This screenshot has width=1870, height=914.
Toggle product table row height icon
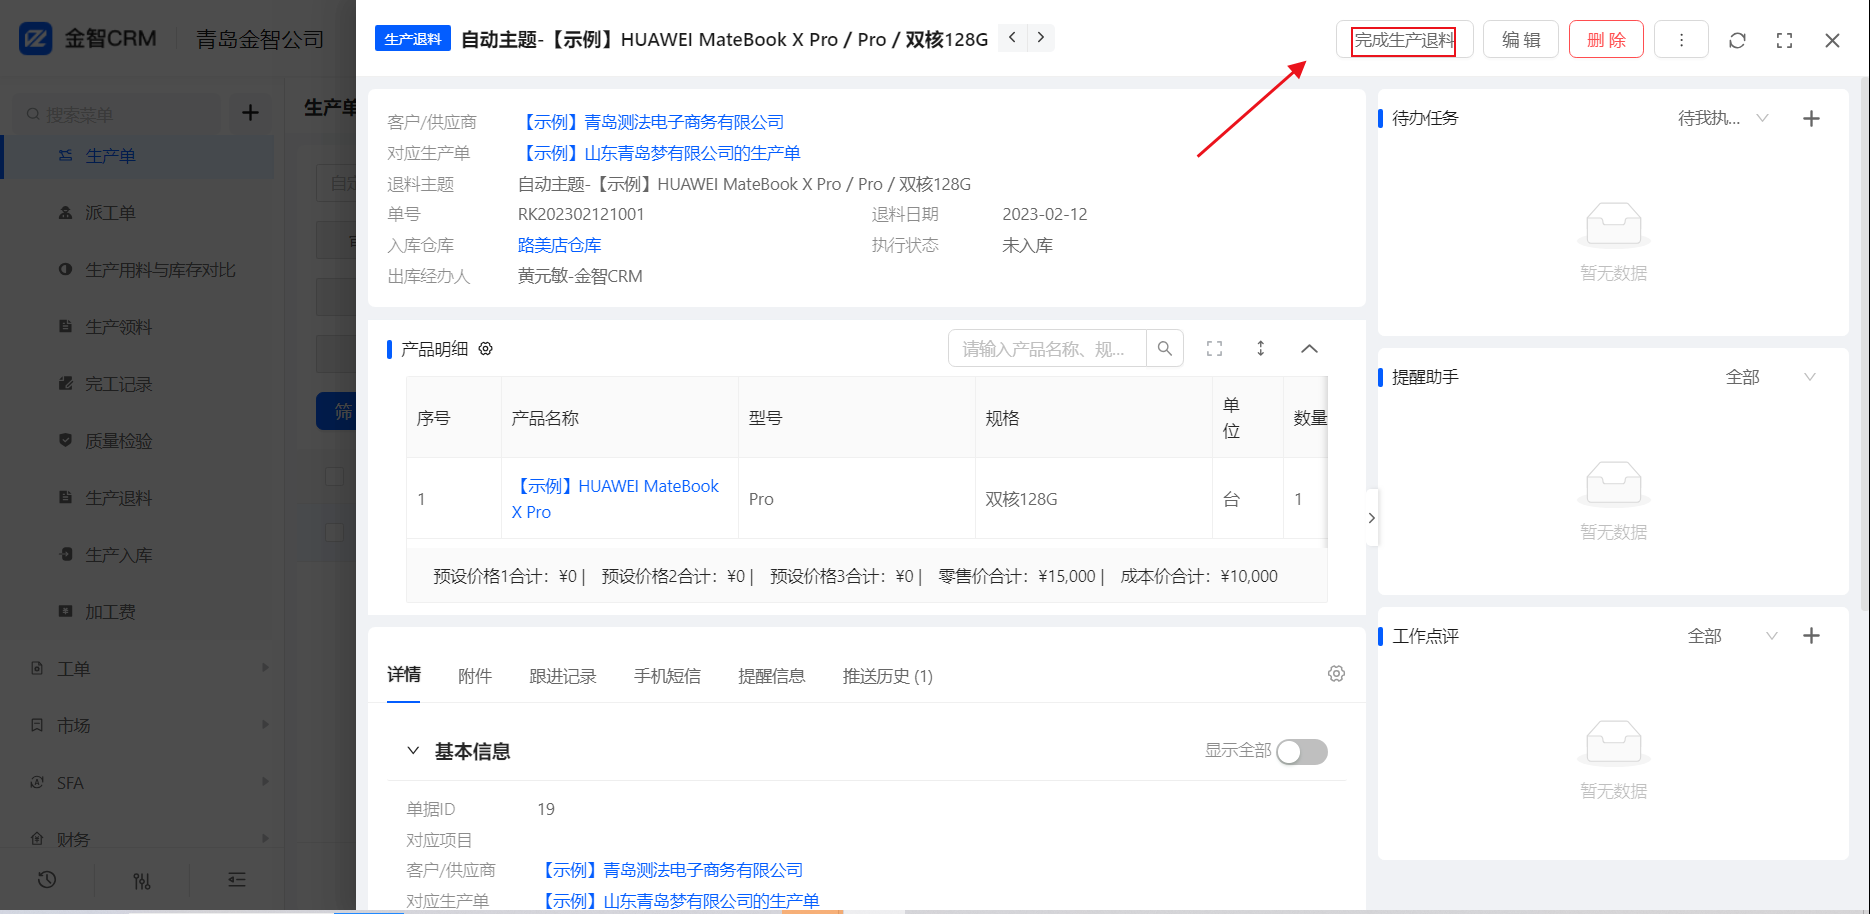coord(1261,348)
